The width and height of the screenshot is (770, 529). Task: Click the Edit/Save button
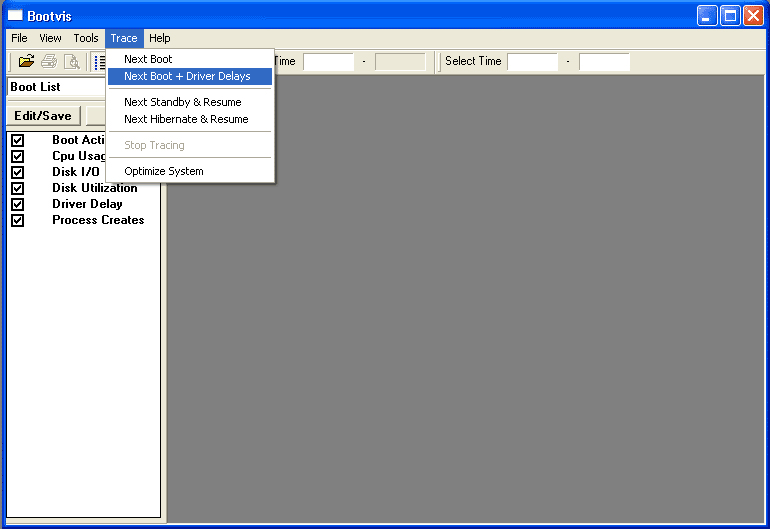pos(44,116)
